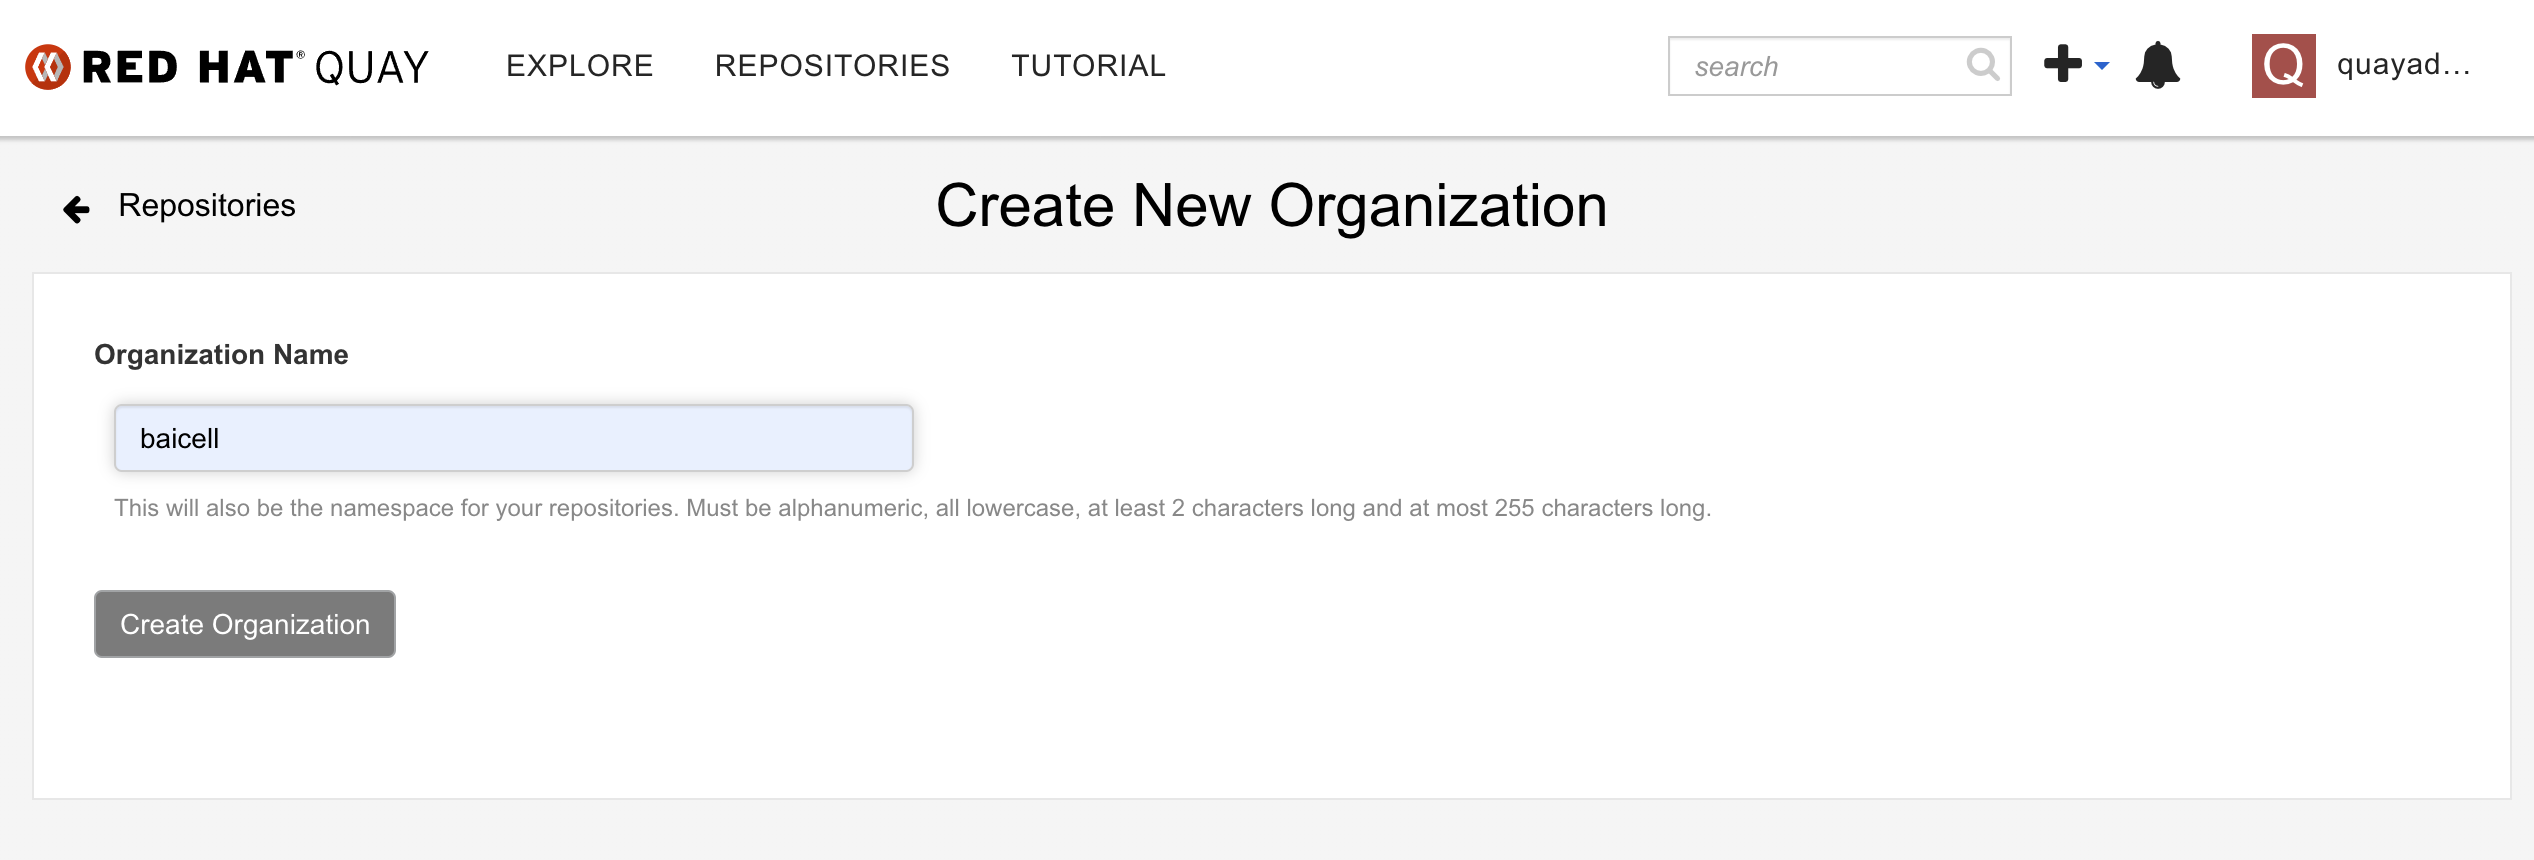Follow the Repositories back link
This screenshot has width=2534, height=860.
point(207,206)
